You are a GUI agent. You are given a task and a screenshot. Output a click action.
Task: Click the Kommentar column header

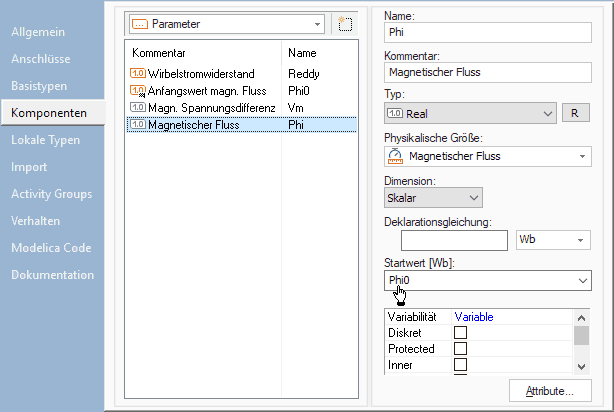(x=159, y=53)
